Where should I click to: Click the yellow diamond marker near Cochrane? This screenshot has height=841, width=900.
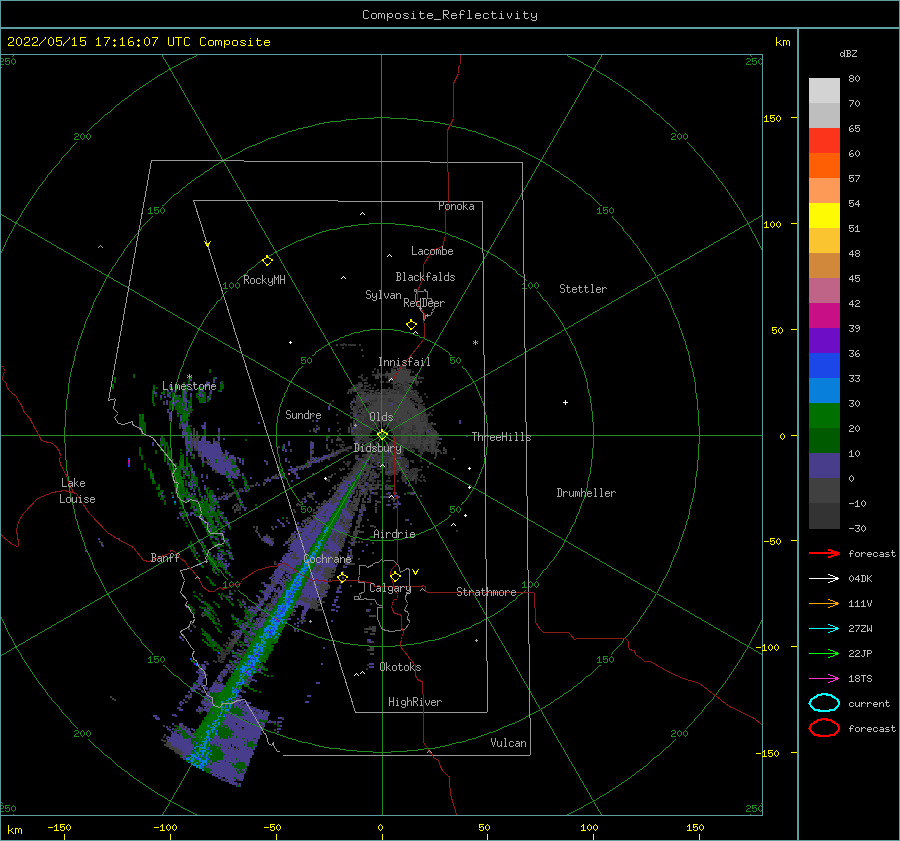tap(343, 577)
